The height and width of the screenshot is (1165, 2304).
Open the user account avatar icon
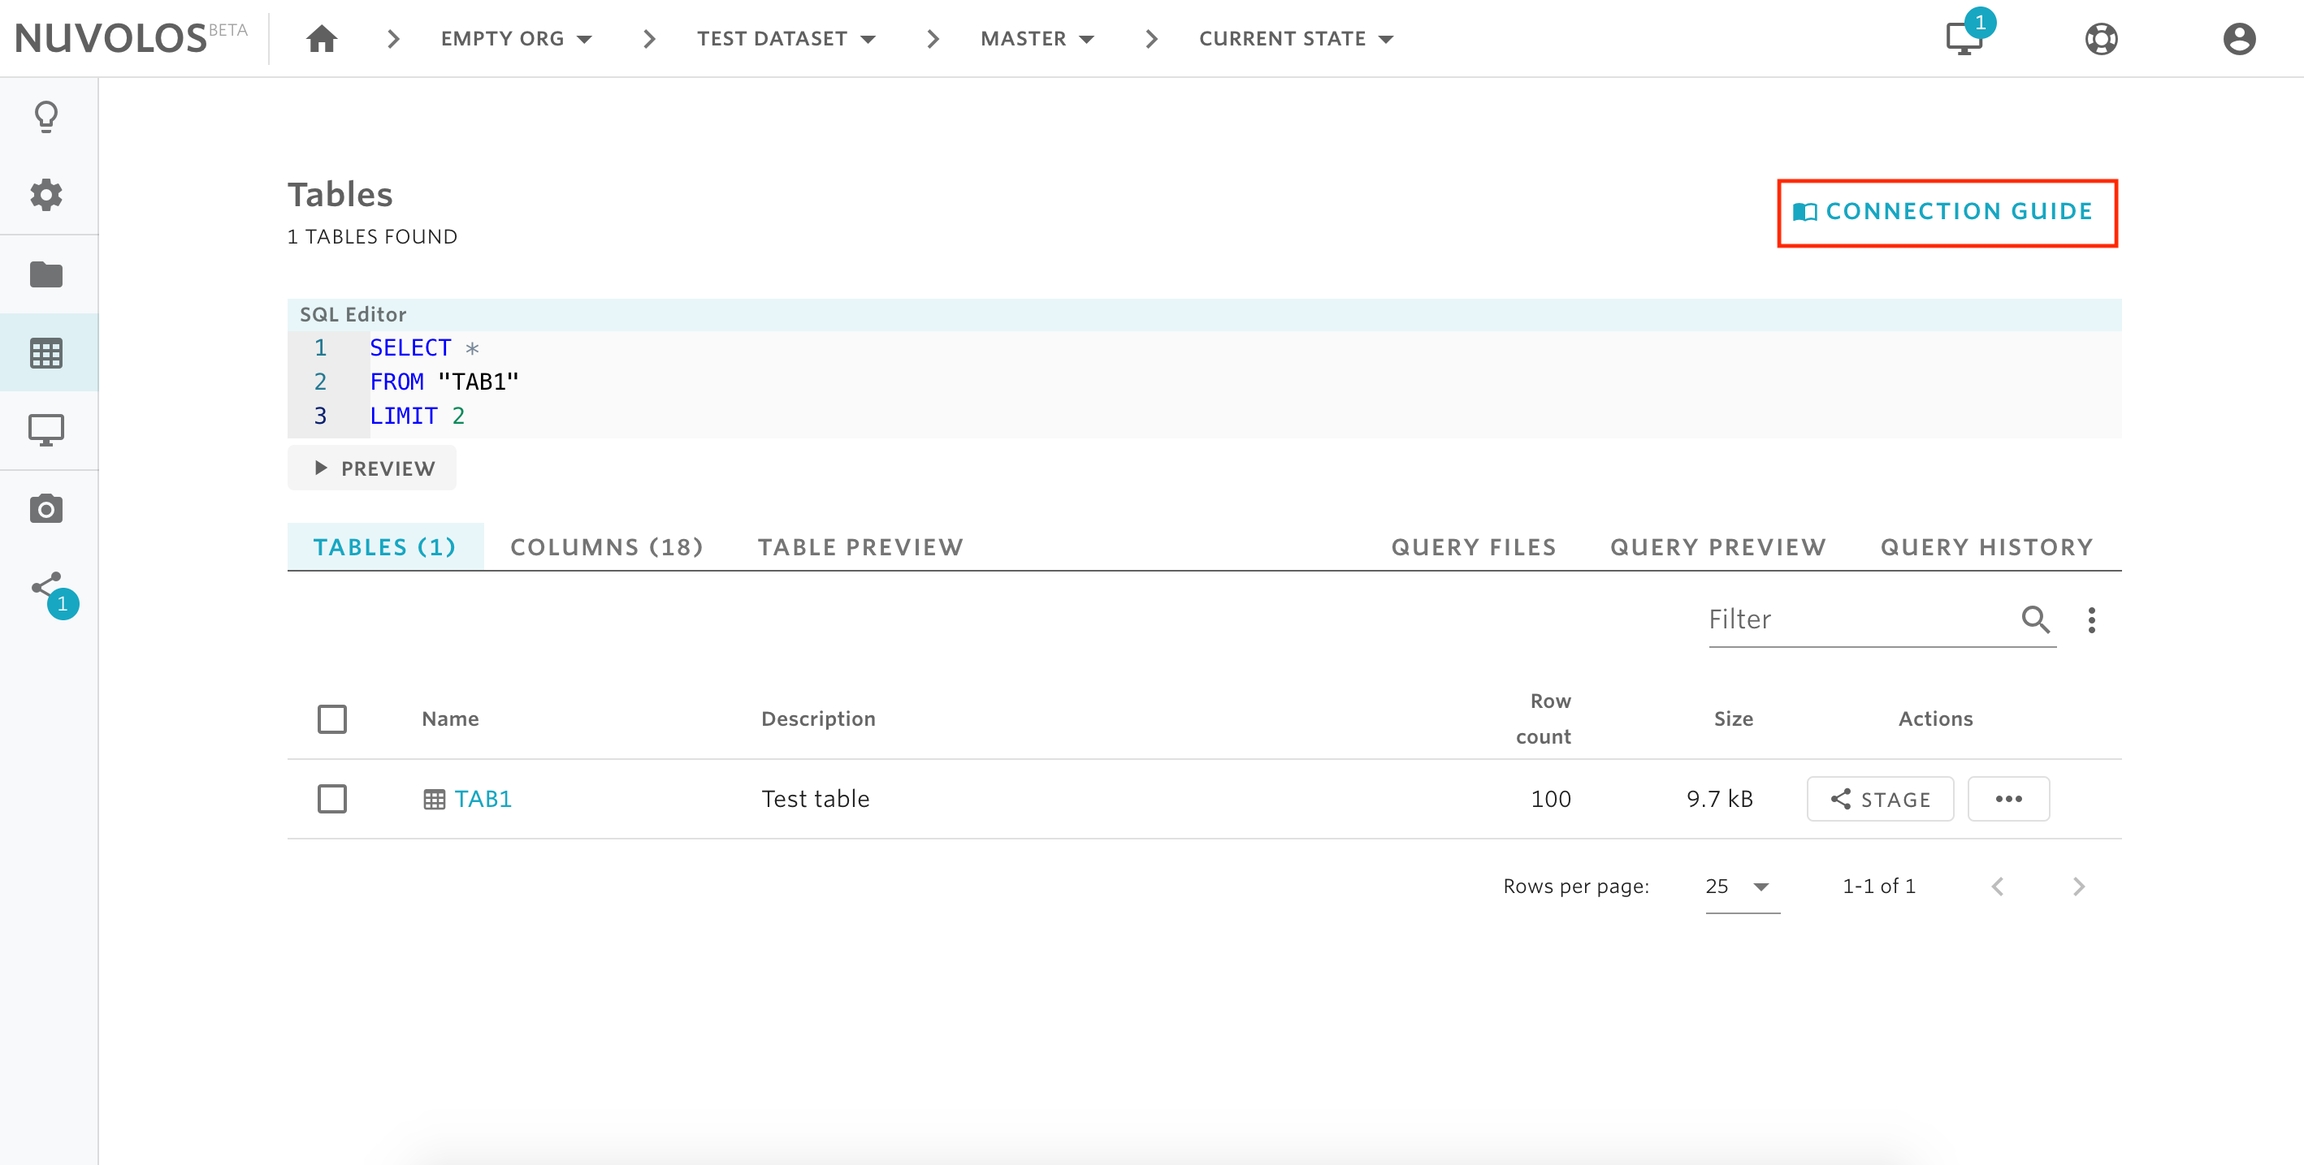[x=2239, y=39]
